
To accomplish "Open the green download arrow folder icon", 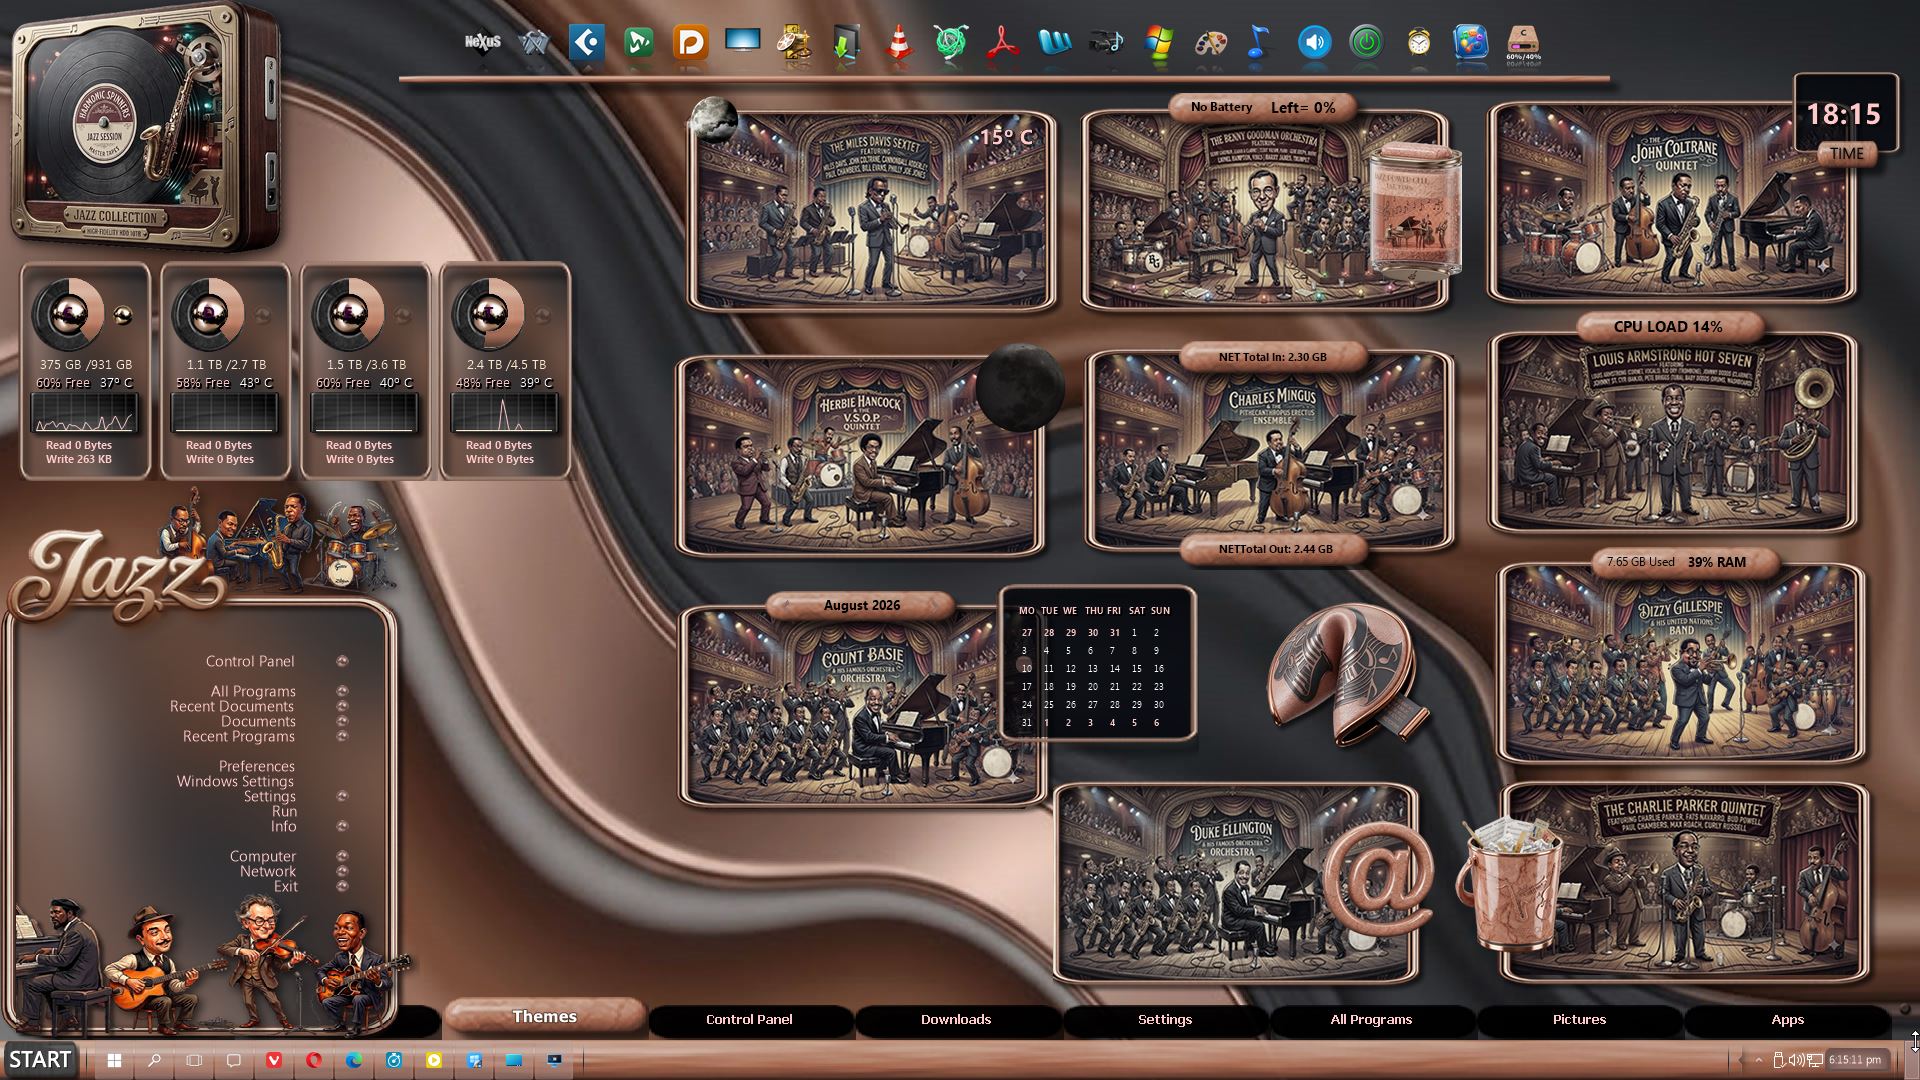I will click(847, 43).
